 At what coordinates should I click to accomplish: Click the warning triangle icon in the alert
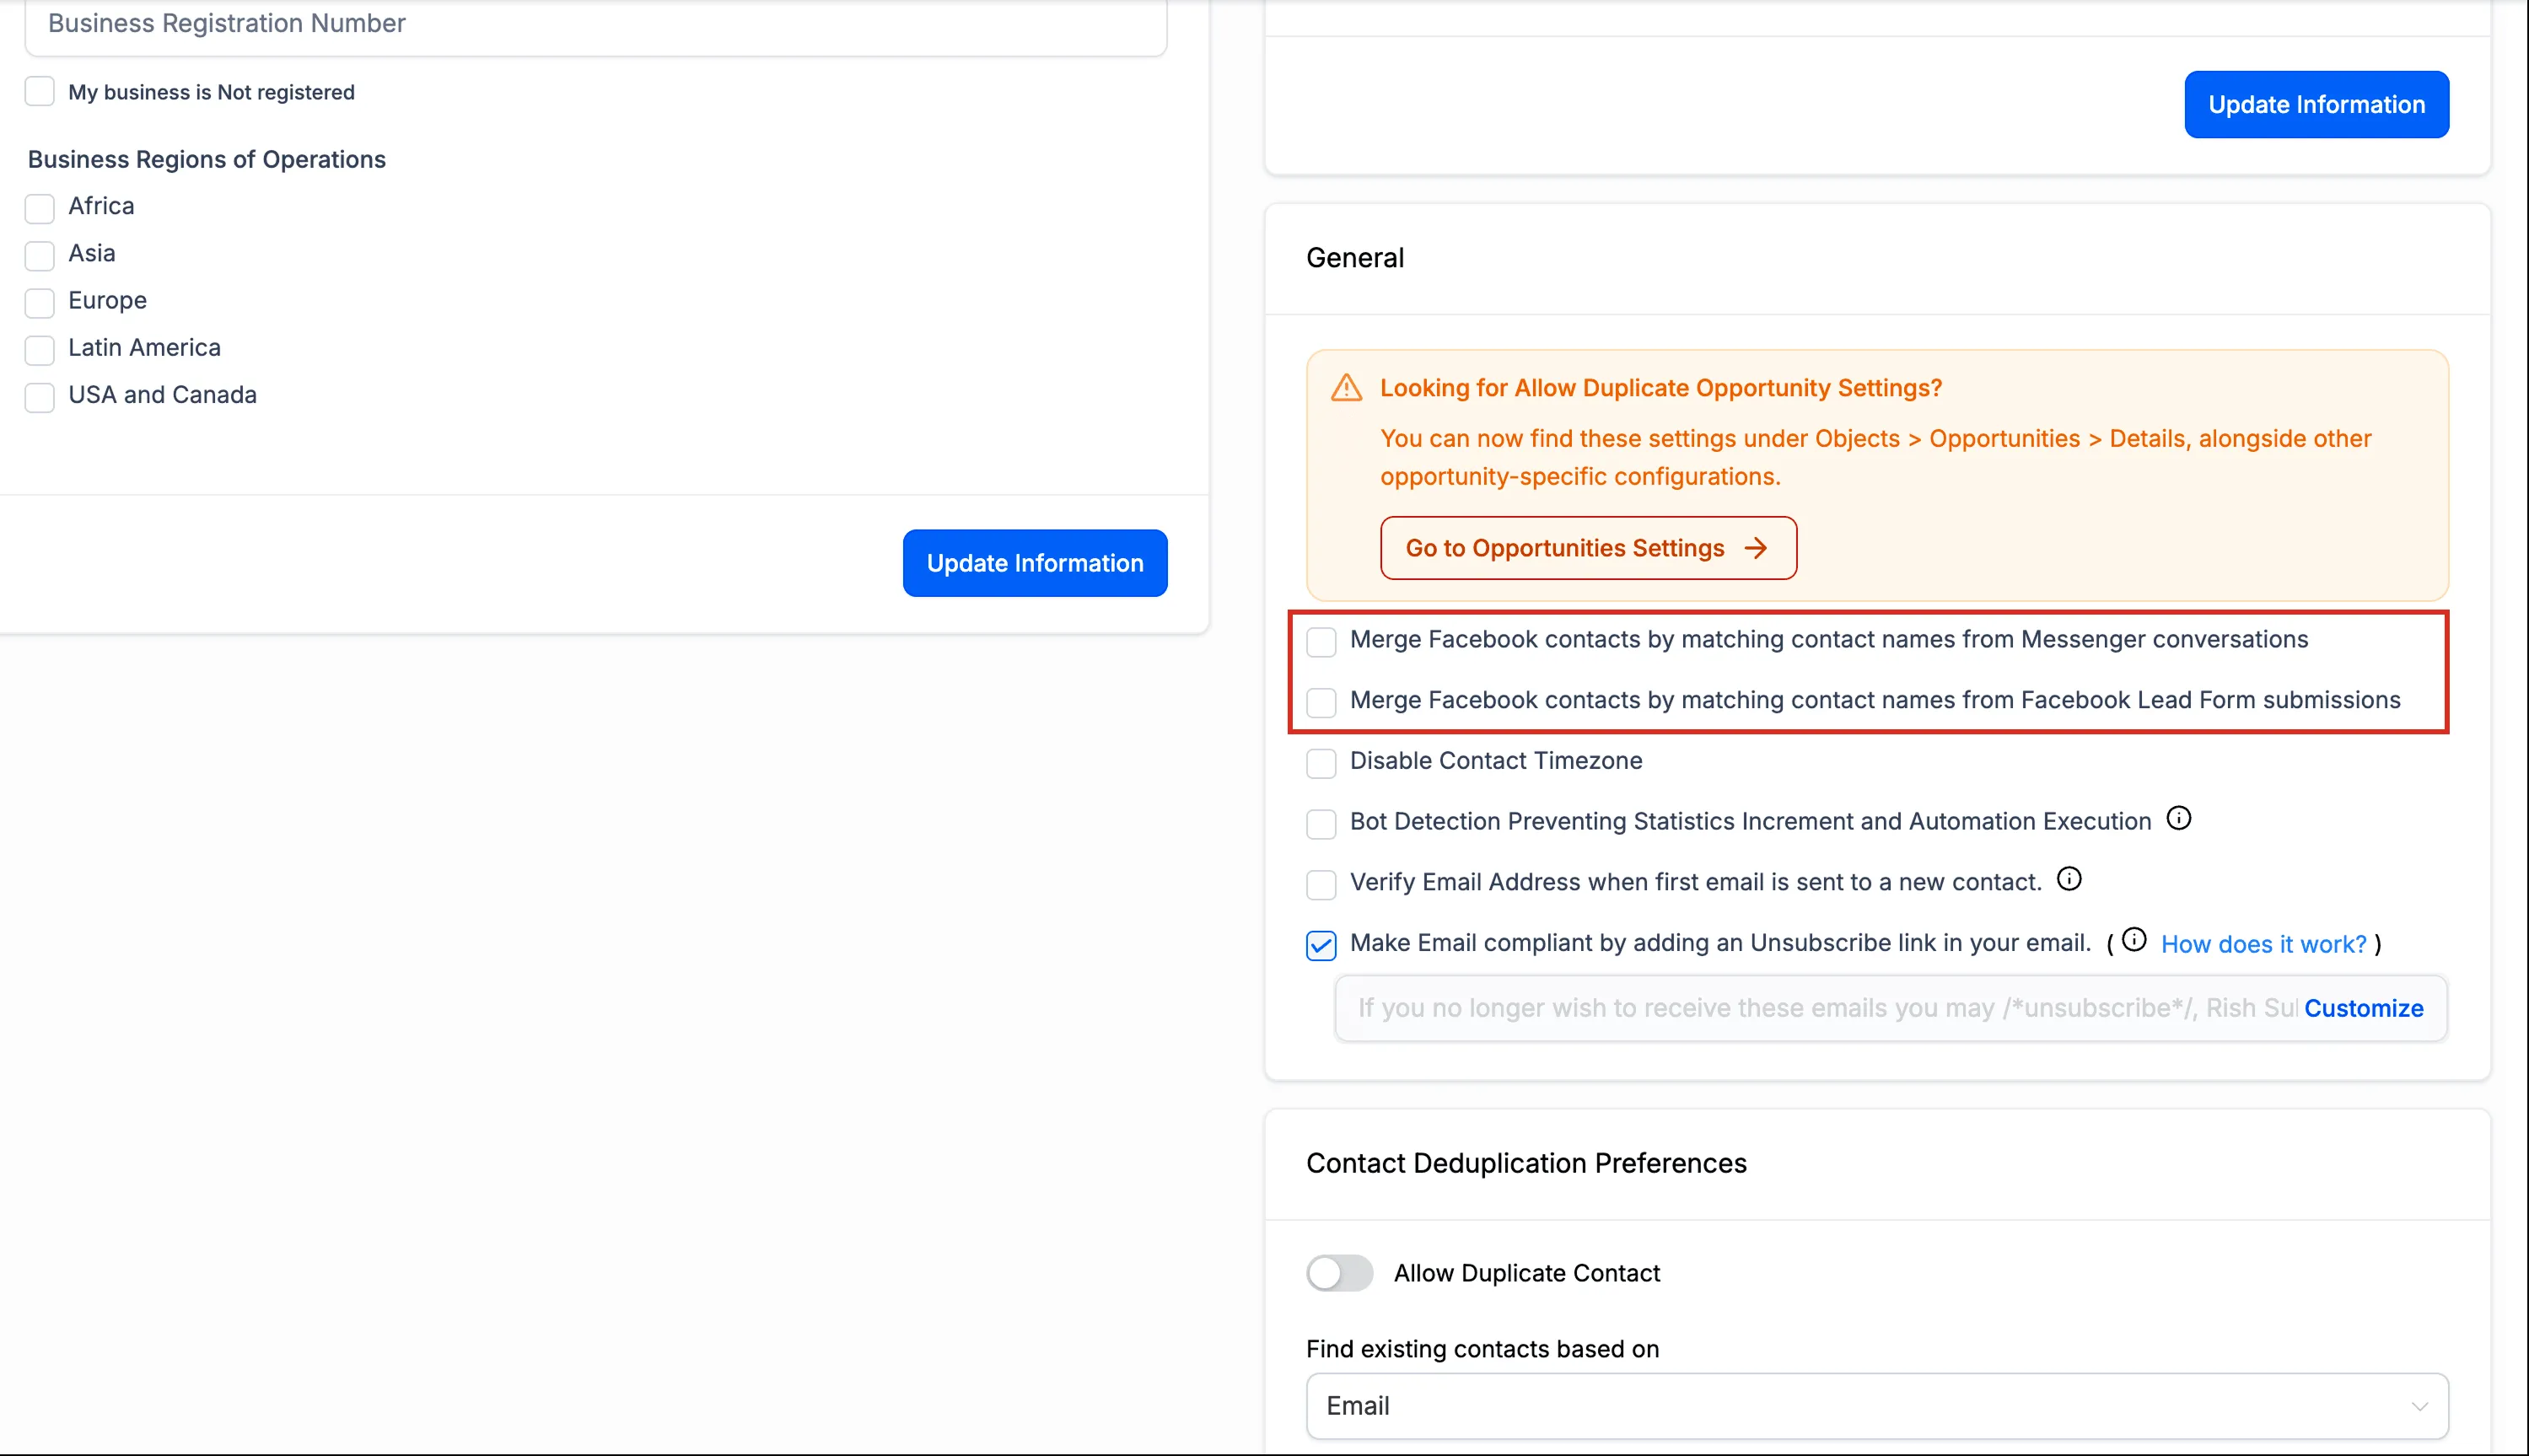point(1346,388)
